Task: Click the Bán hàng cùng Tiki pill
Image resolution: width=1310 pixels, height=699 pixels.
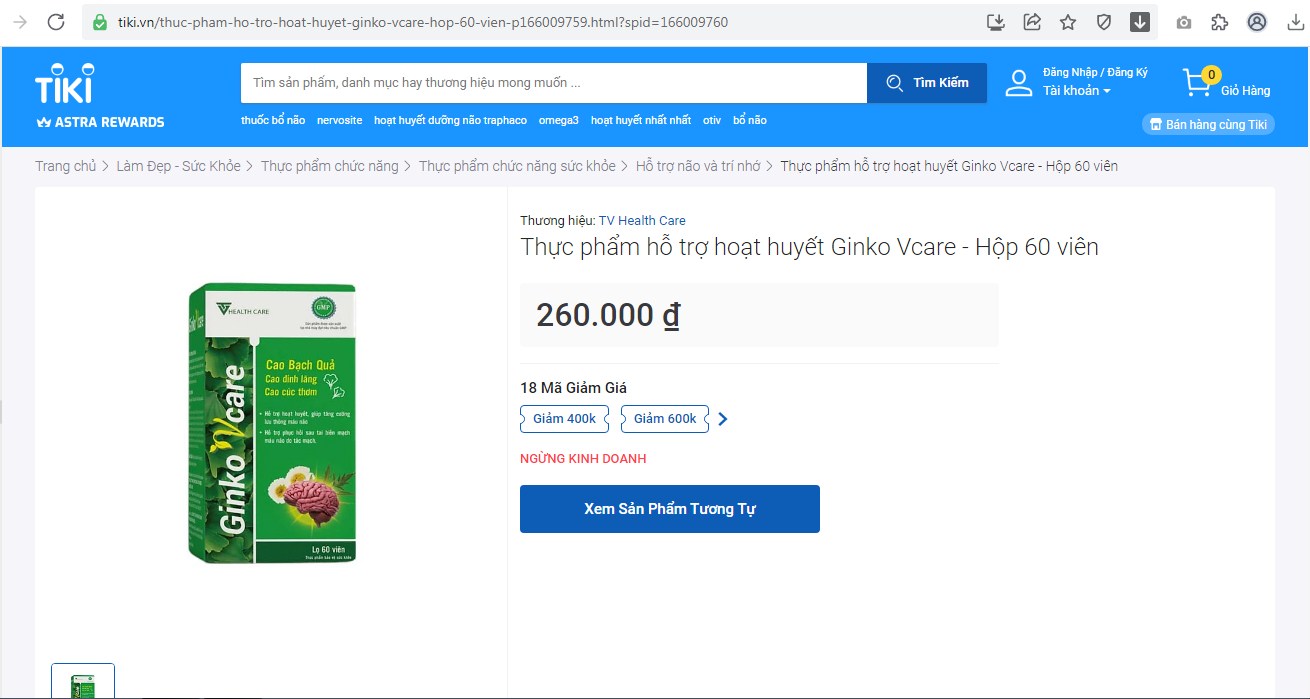Action: [1209, 125]
